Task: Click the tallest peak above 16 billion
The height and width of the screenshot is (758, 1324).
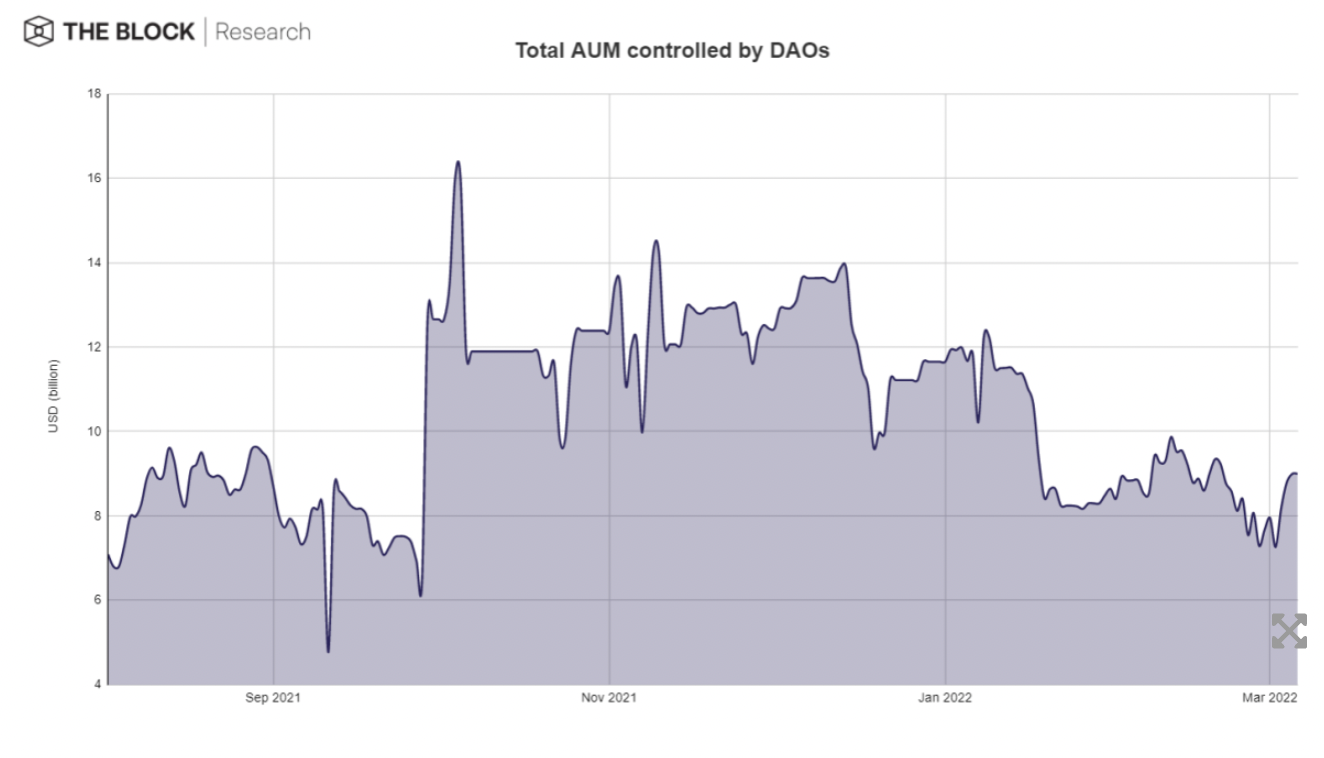Action: pyautogui.click(x=458, y=162)
